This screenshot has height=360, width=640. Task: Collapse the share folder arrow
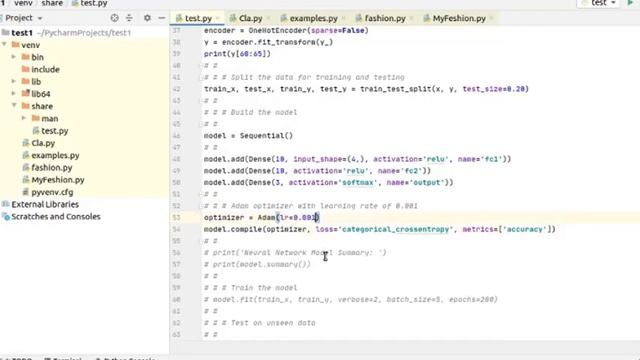click(14, 105)
